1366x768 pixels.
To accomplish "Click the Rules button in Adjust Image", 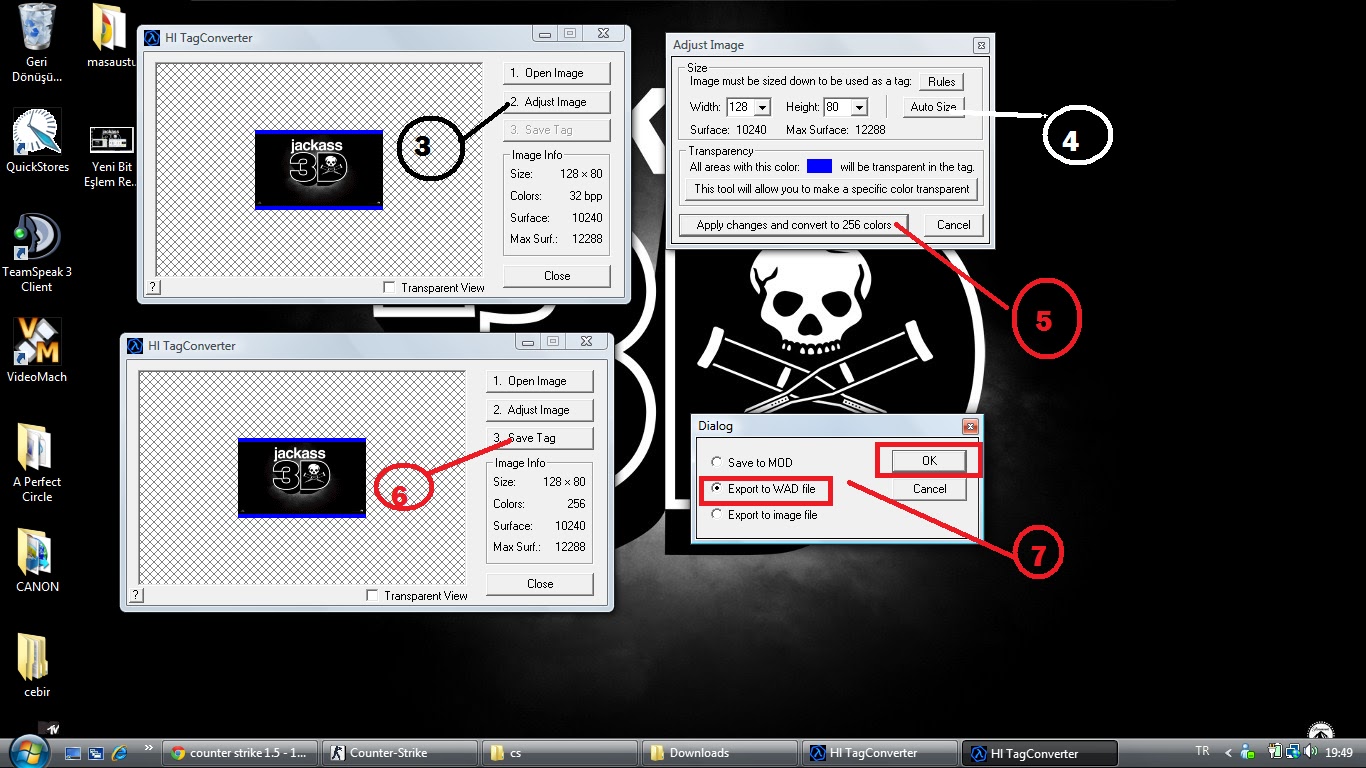I will coord(941,82).
